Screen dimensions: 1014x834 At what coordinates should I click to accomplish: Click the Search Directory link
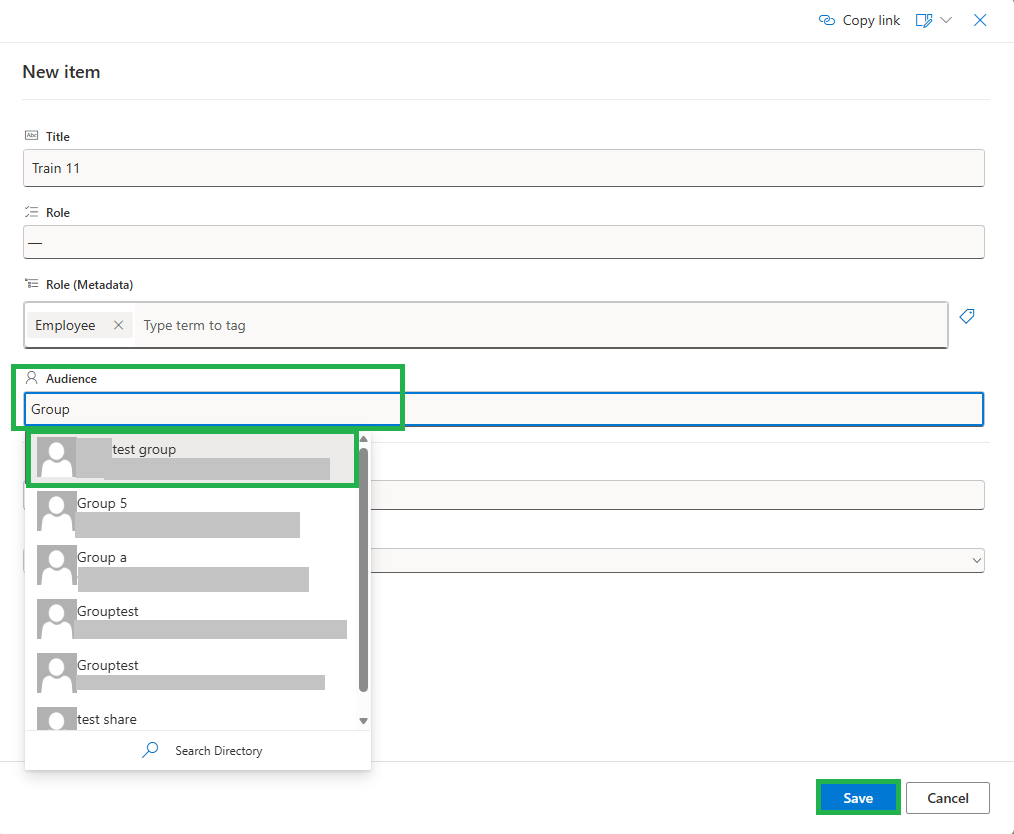pyautogui.click(x=219, y=751)
